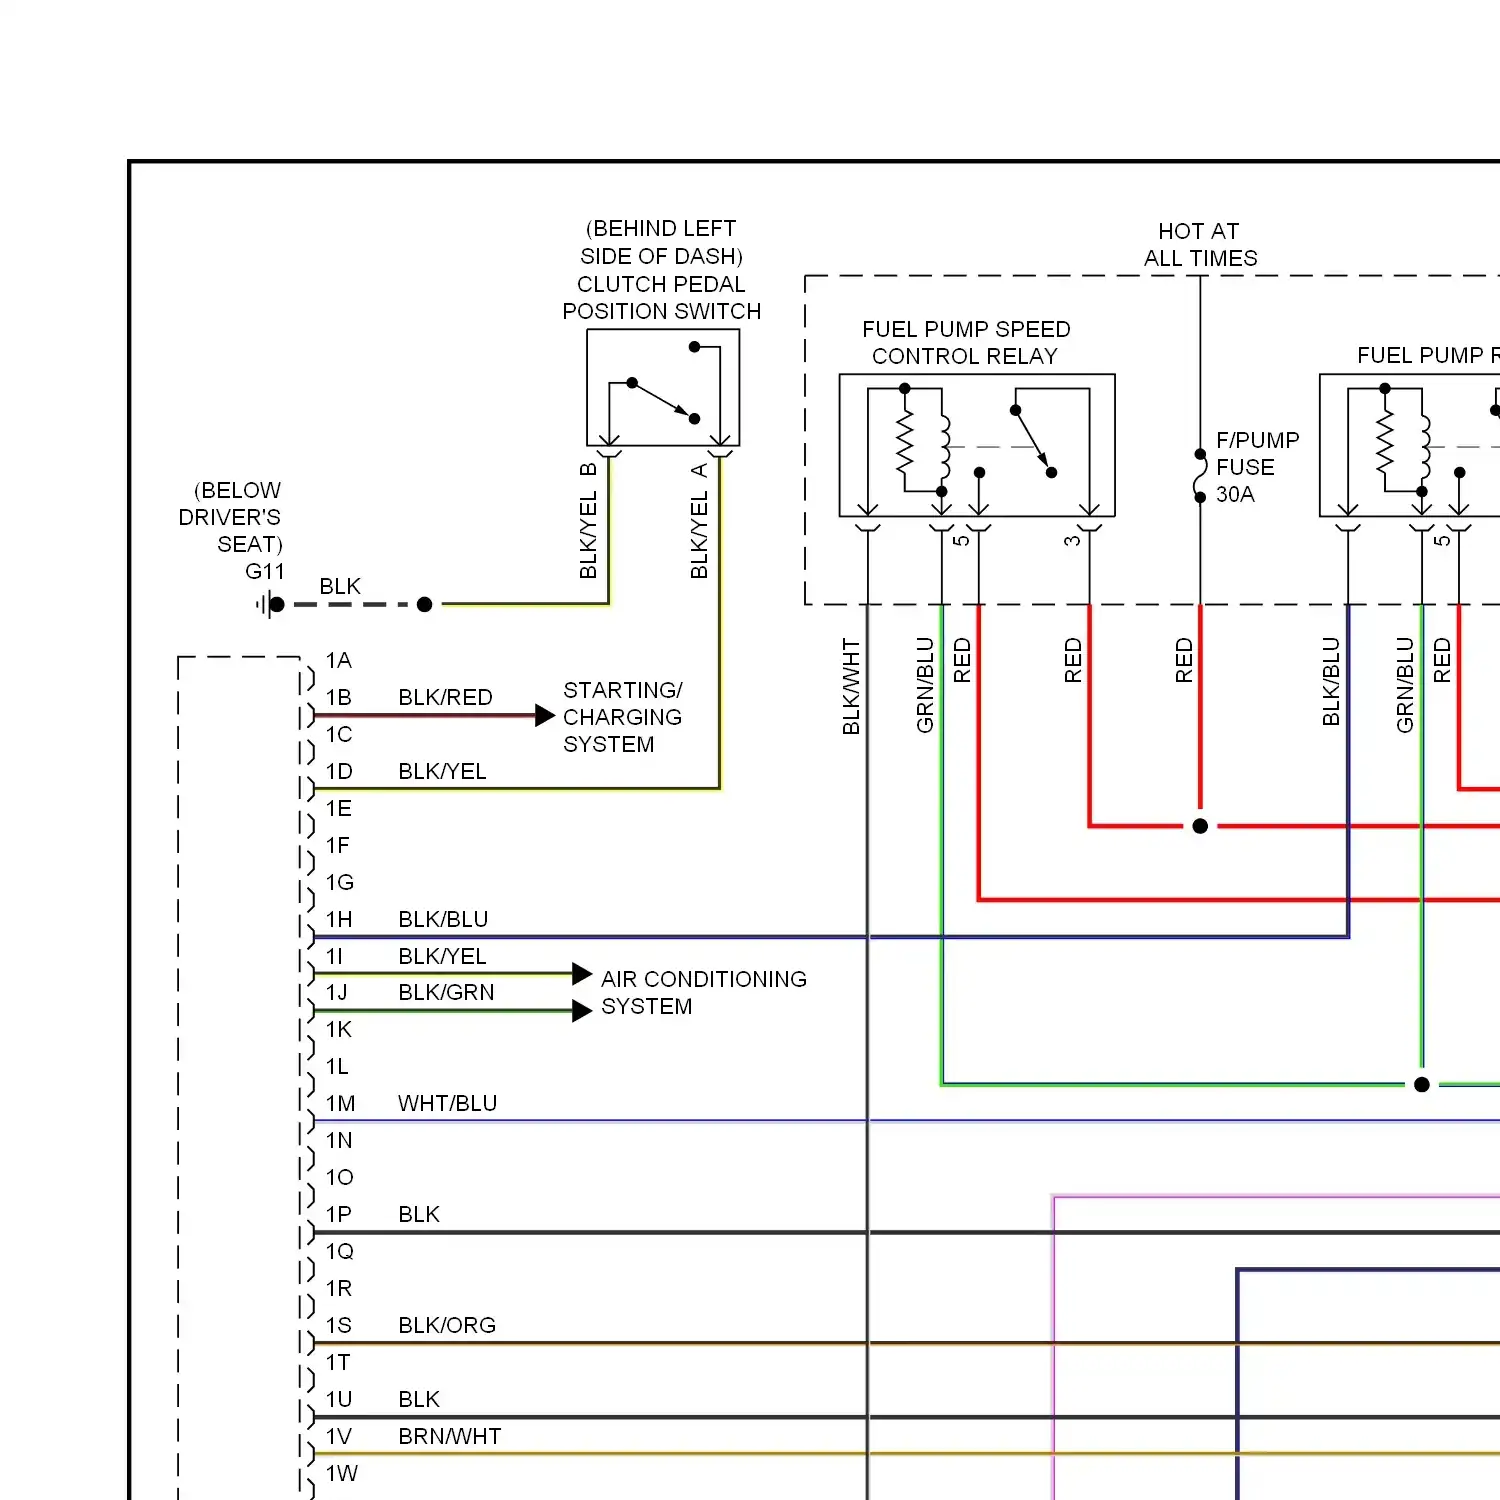
Task: Select connector pin 1F
Action: point(338,845)
